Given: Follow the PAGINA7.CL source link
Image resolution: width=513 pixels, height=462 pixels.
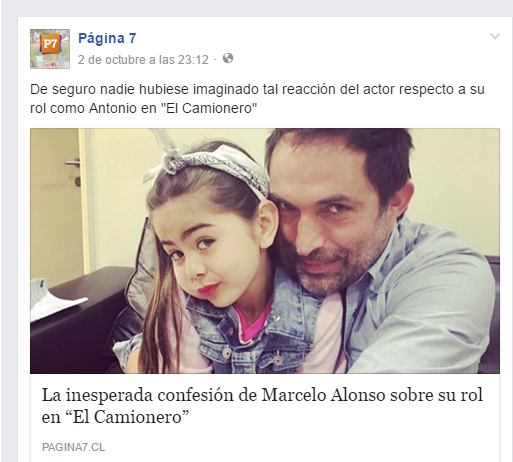Looking at the screenshot, I should click(x=73, y=447).
